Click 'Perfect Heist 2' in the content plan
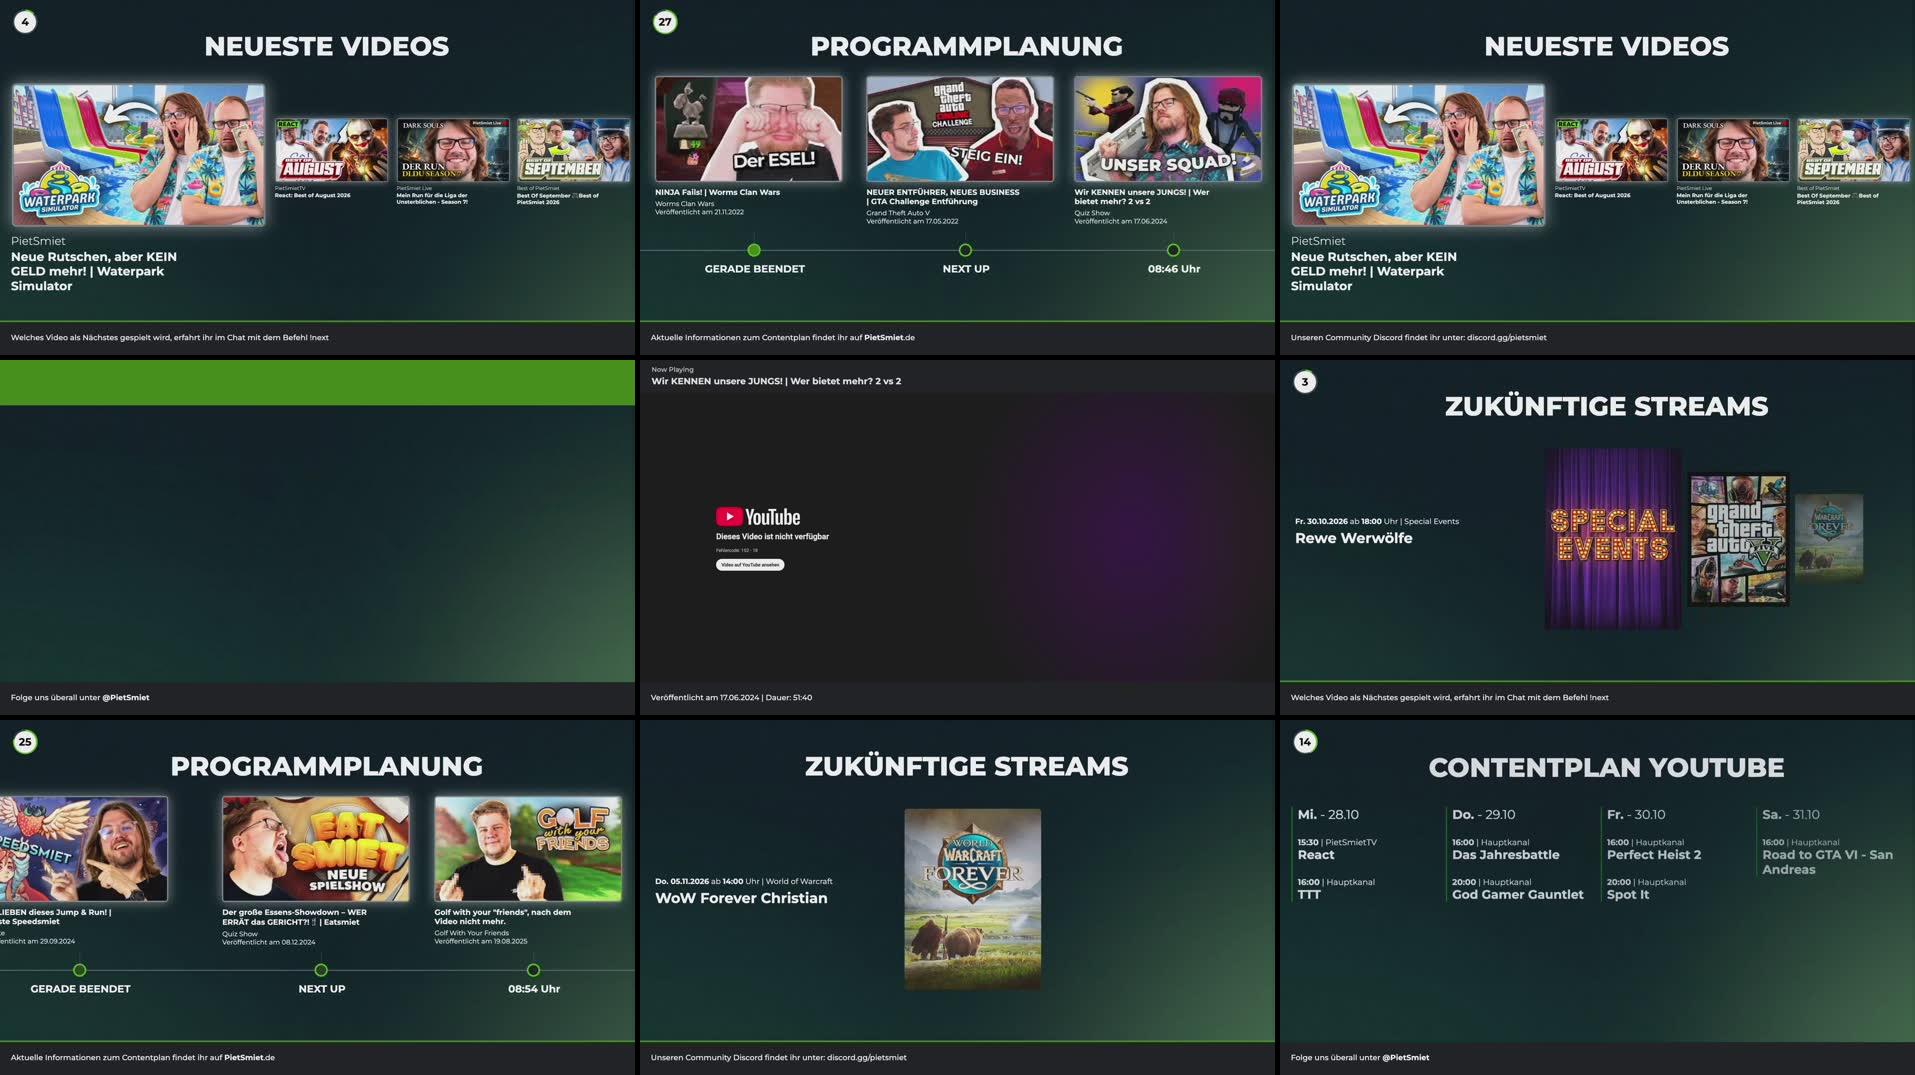 [x=1653, y=855]
